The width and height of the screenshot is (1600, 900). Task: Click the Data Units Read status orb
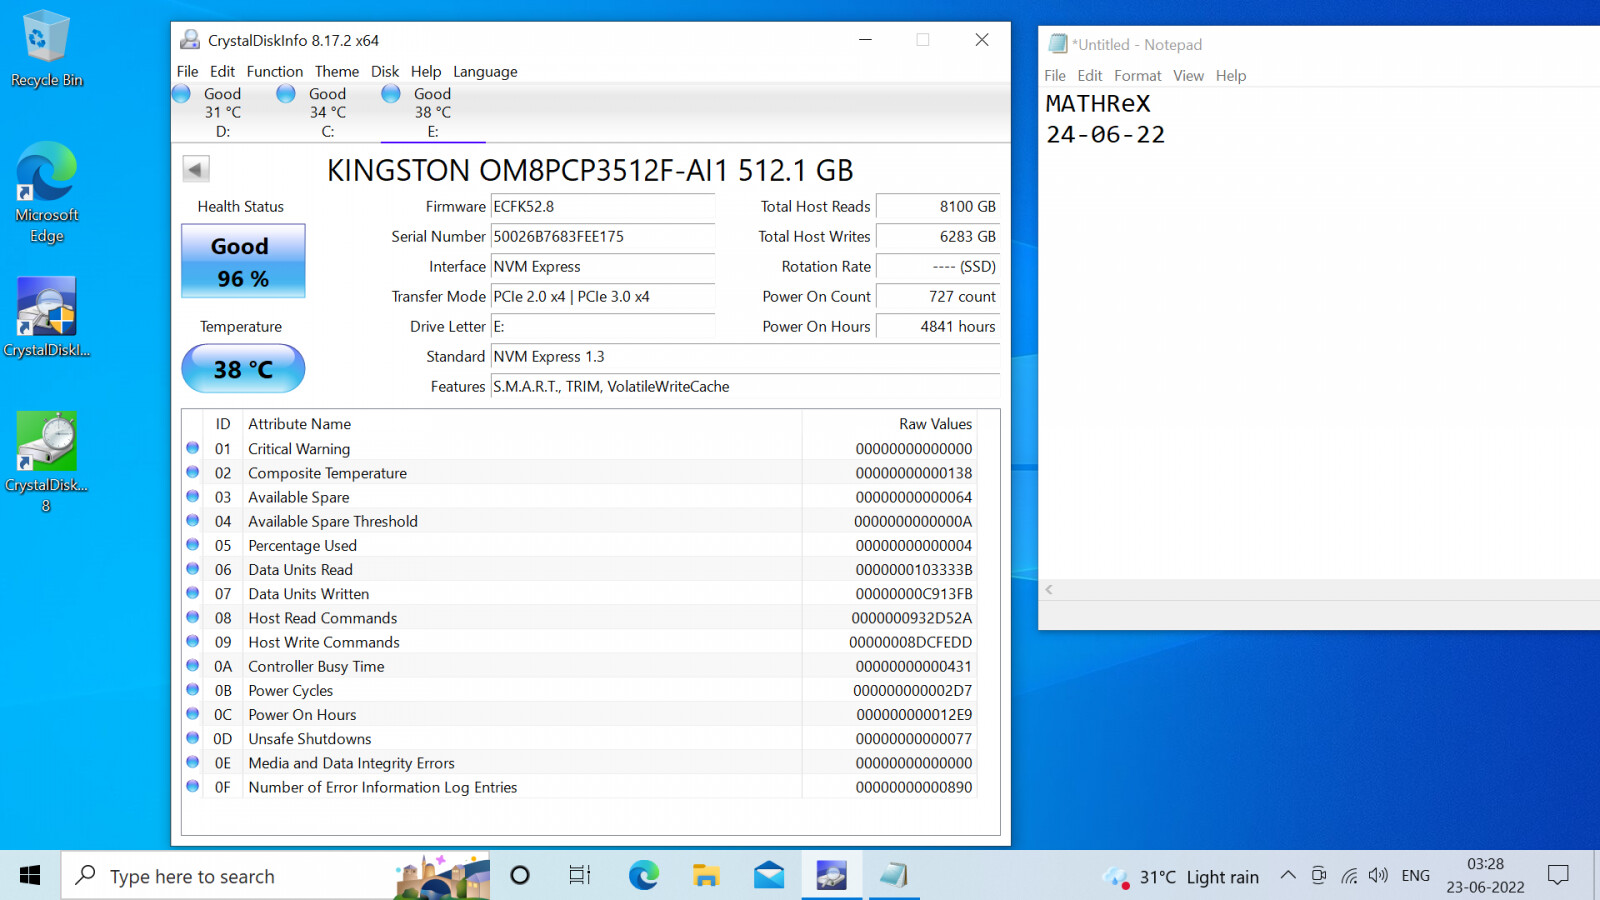click(x=193, y=569)
